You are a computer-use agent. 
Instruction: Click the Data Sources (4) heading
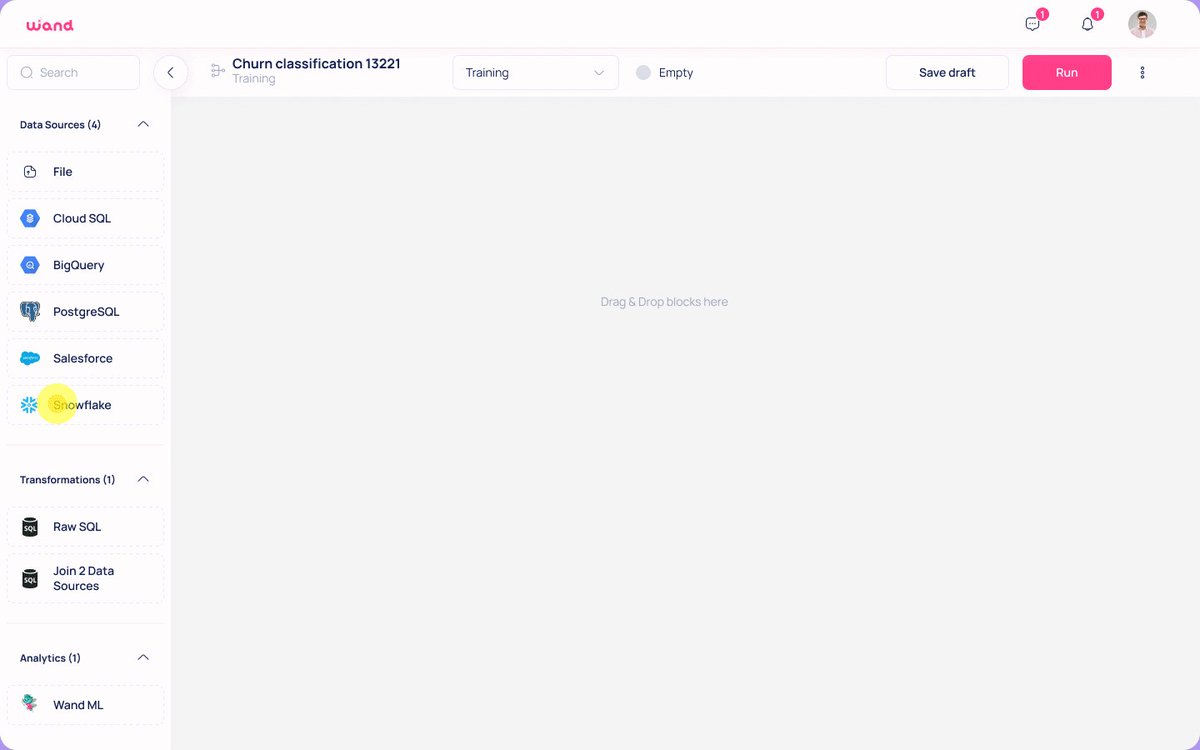click(x=60, y=125)
